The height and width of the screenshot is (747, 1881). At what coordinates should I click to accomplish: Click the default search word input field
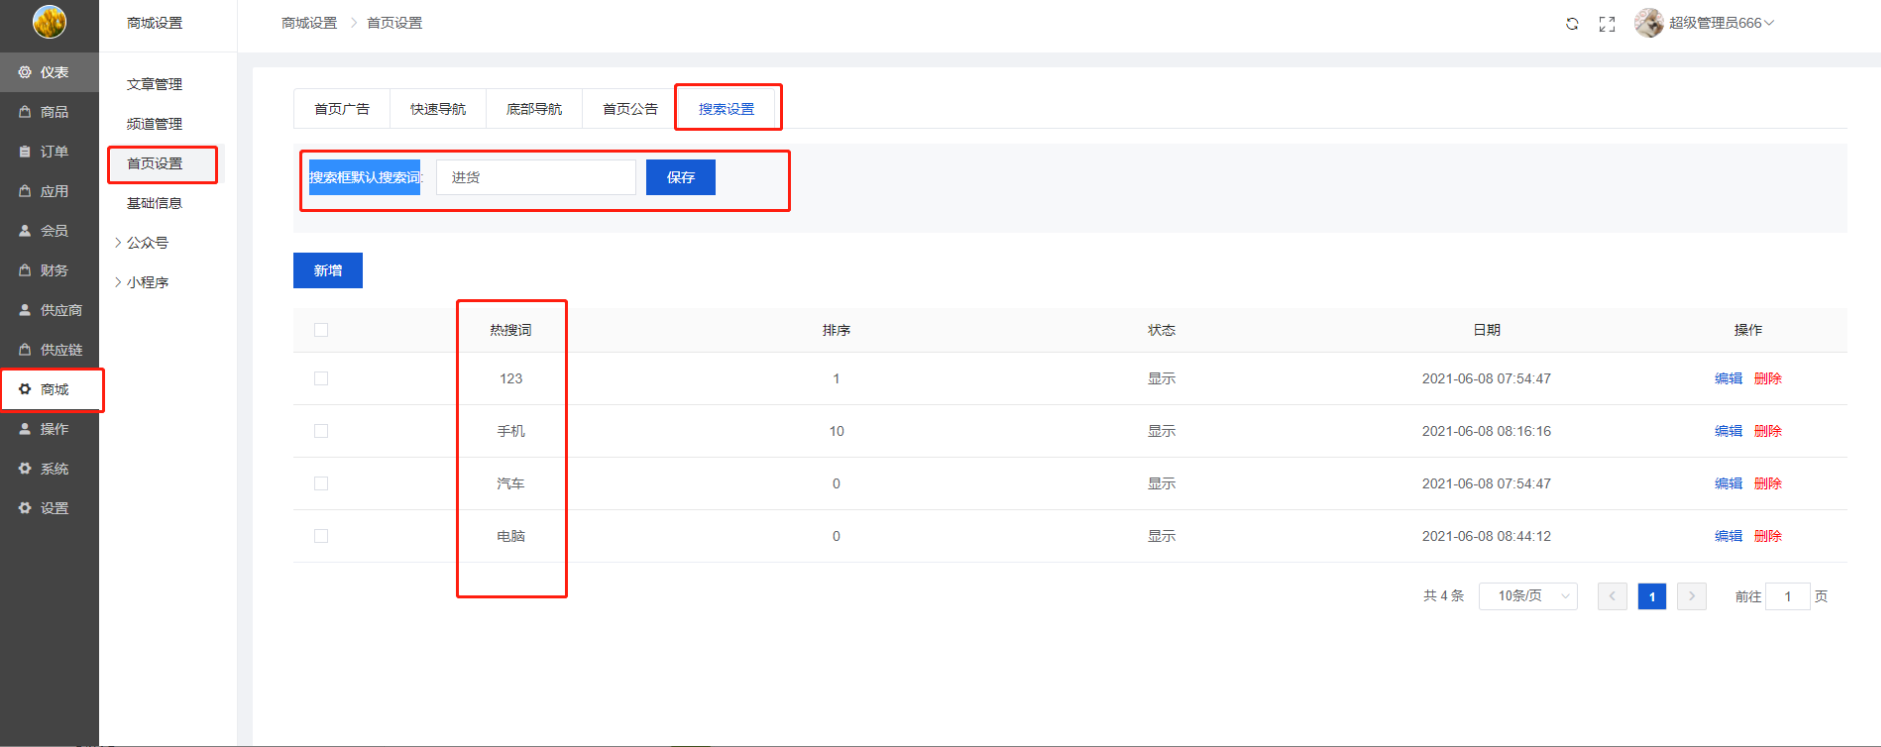pos(536,177)
